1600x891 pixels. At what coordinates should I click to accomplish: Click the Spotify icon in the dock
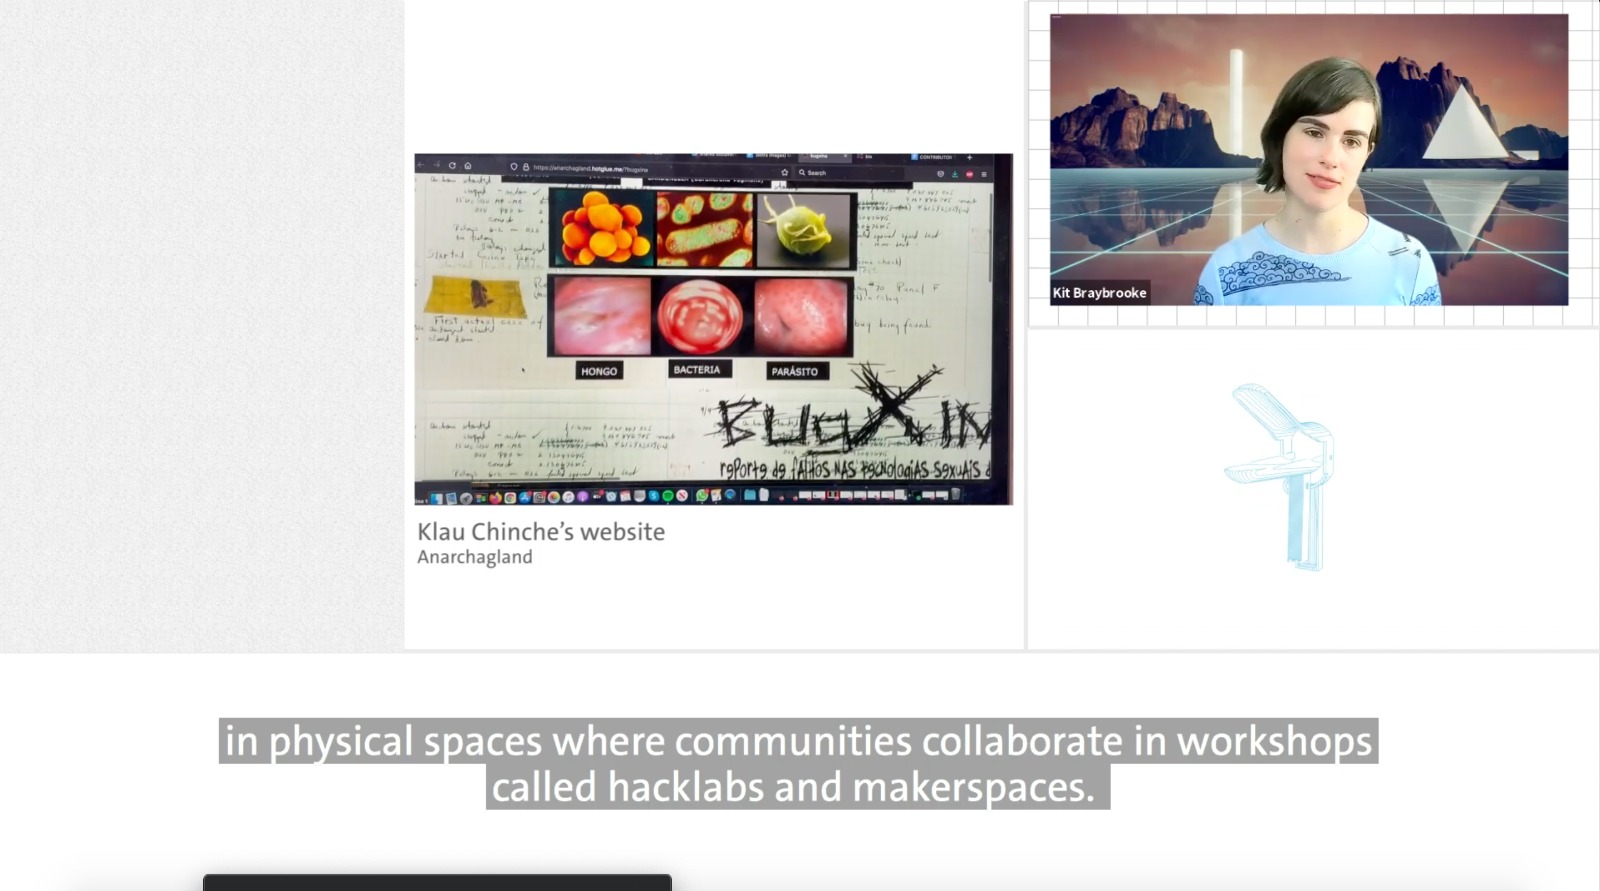tap(668, 496)
